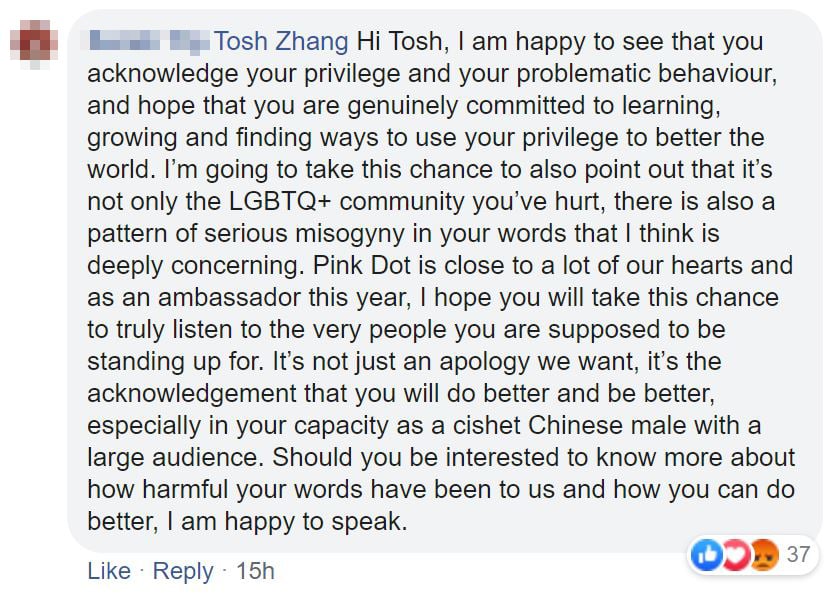Open the 15h timestamp permalink
The height and width of the screenshot is (595, 834).
255,571
